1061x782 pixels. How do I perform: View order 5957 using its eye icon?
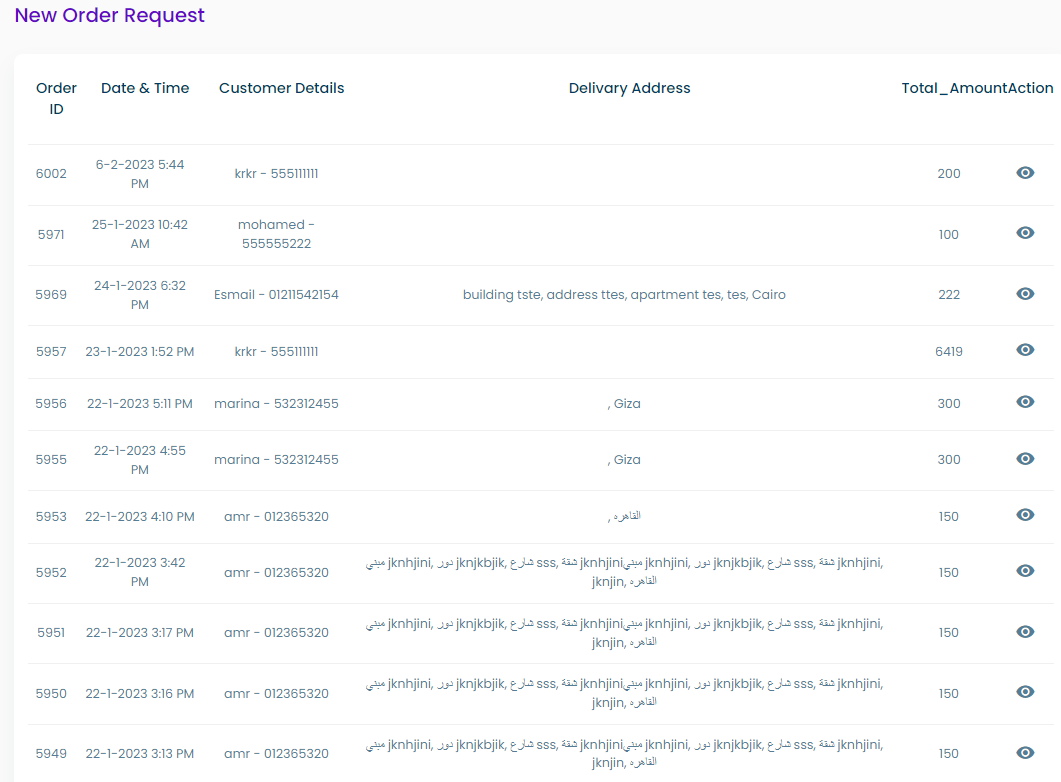pyautogui.click(x=1025, y=350)
